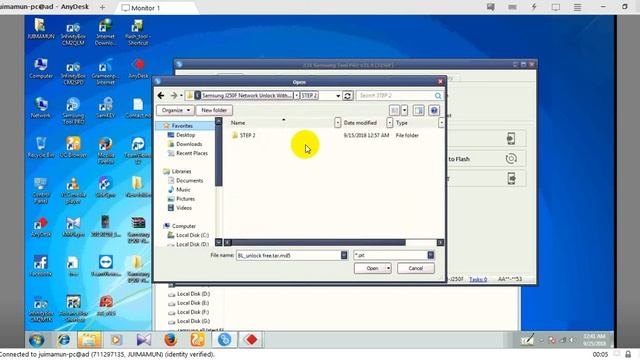Click the Open button
This screenshot has width=640, height=360.
point(369,268)
